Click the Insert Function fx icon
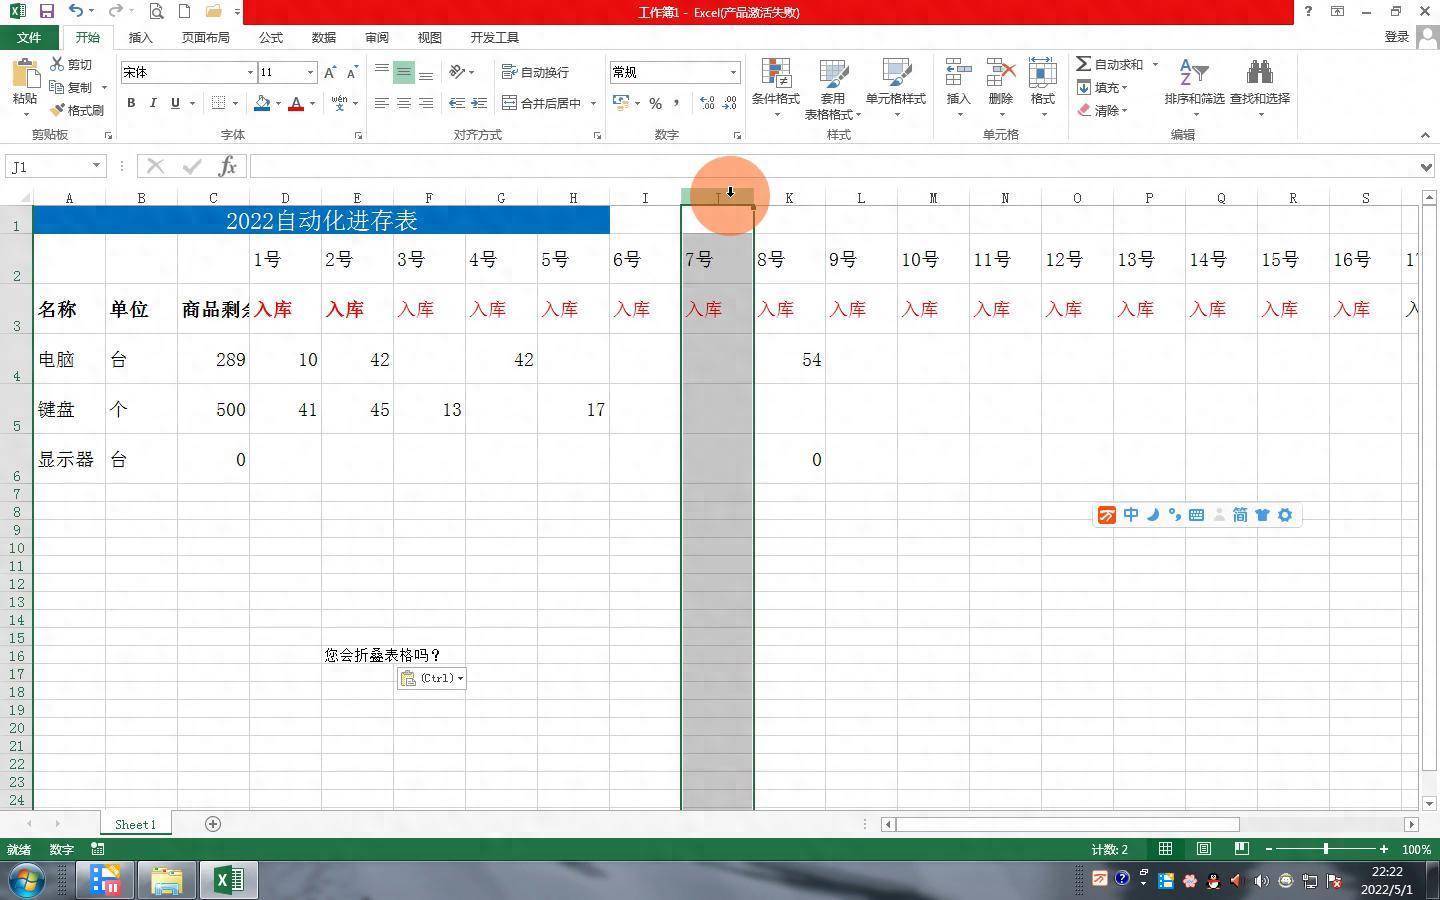 point(227,166)
